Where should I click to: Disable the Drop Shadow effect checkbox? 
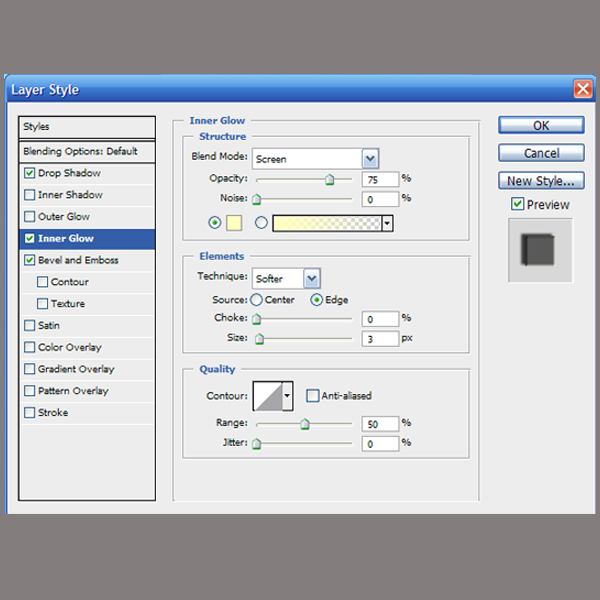(x=29, y=173)
